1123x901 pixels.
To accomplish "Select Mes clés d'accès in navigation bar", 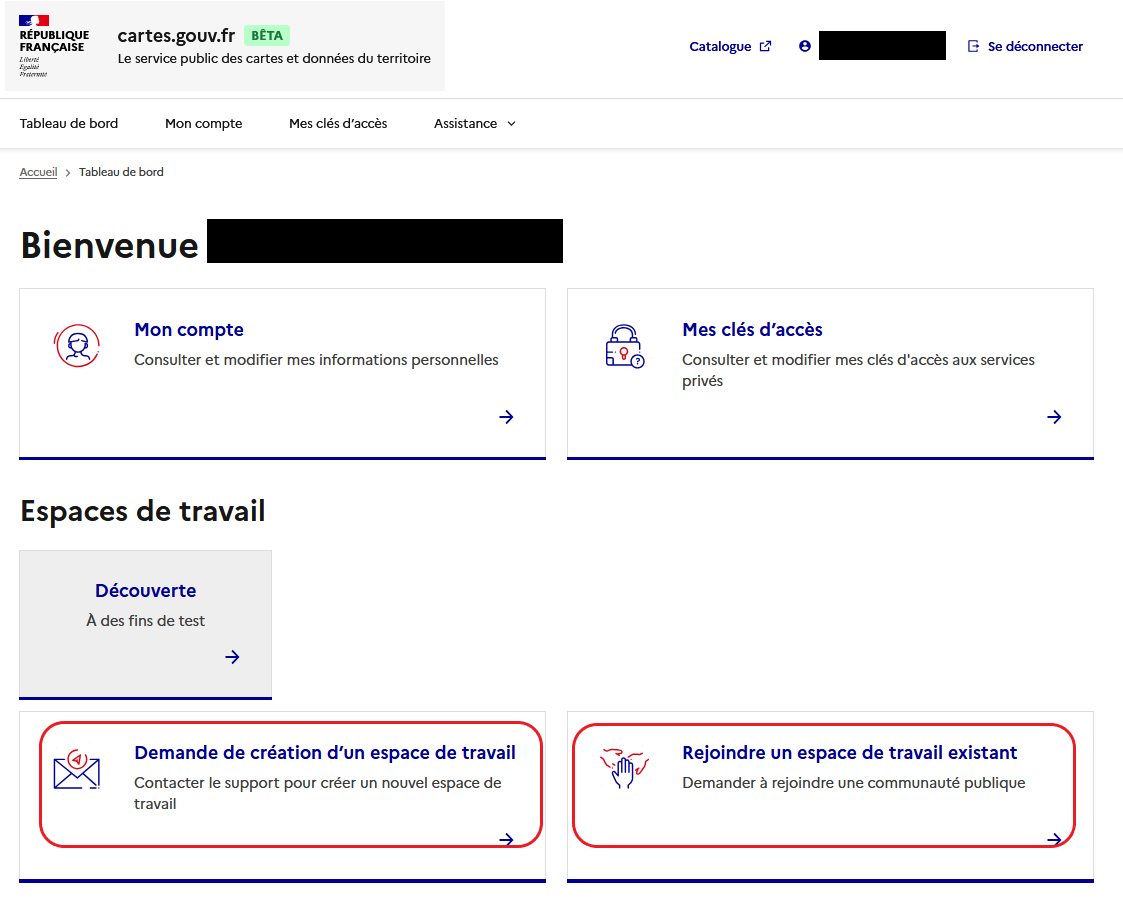I will [x=338, y=124].
